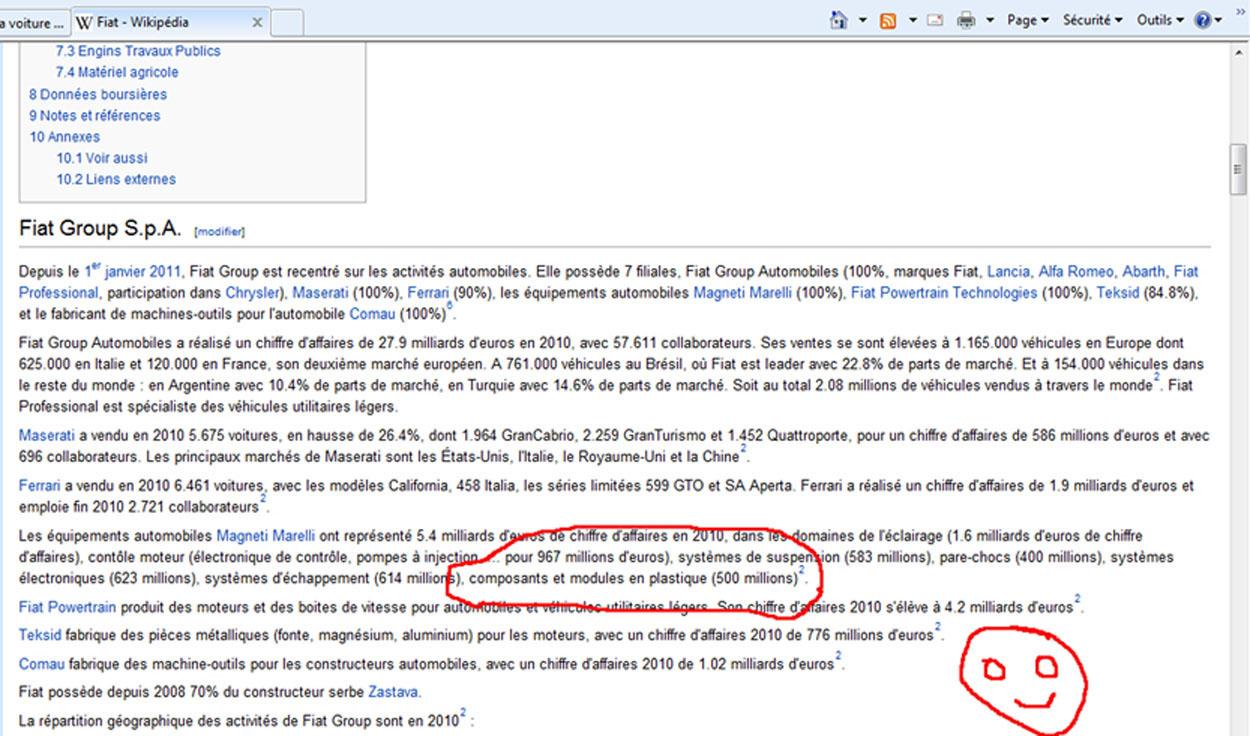
Task: Open the Outils menu
Action: click(1160, 20)
